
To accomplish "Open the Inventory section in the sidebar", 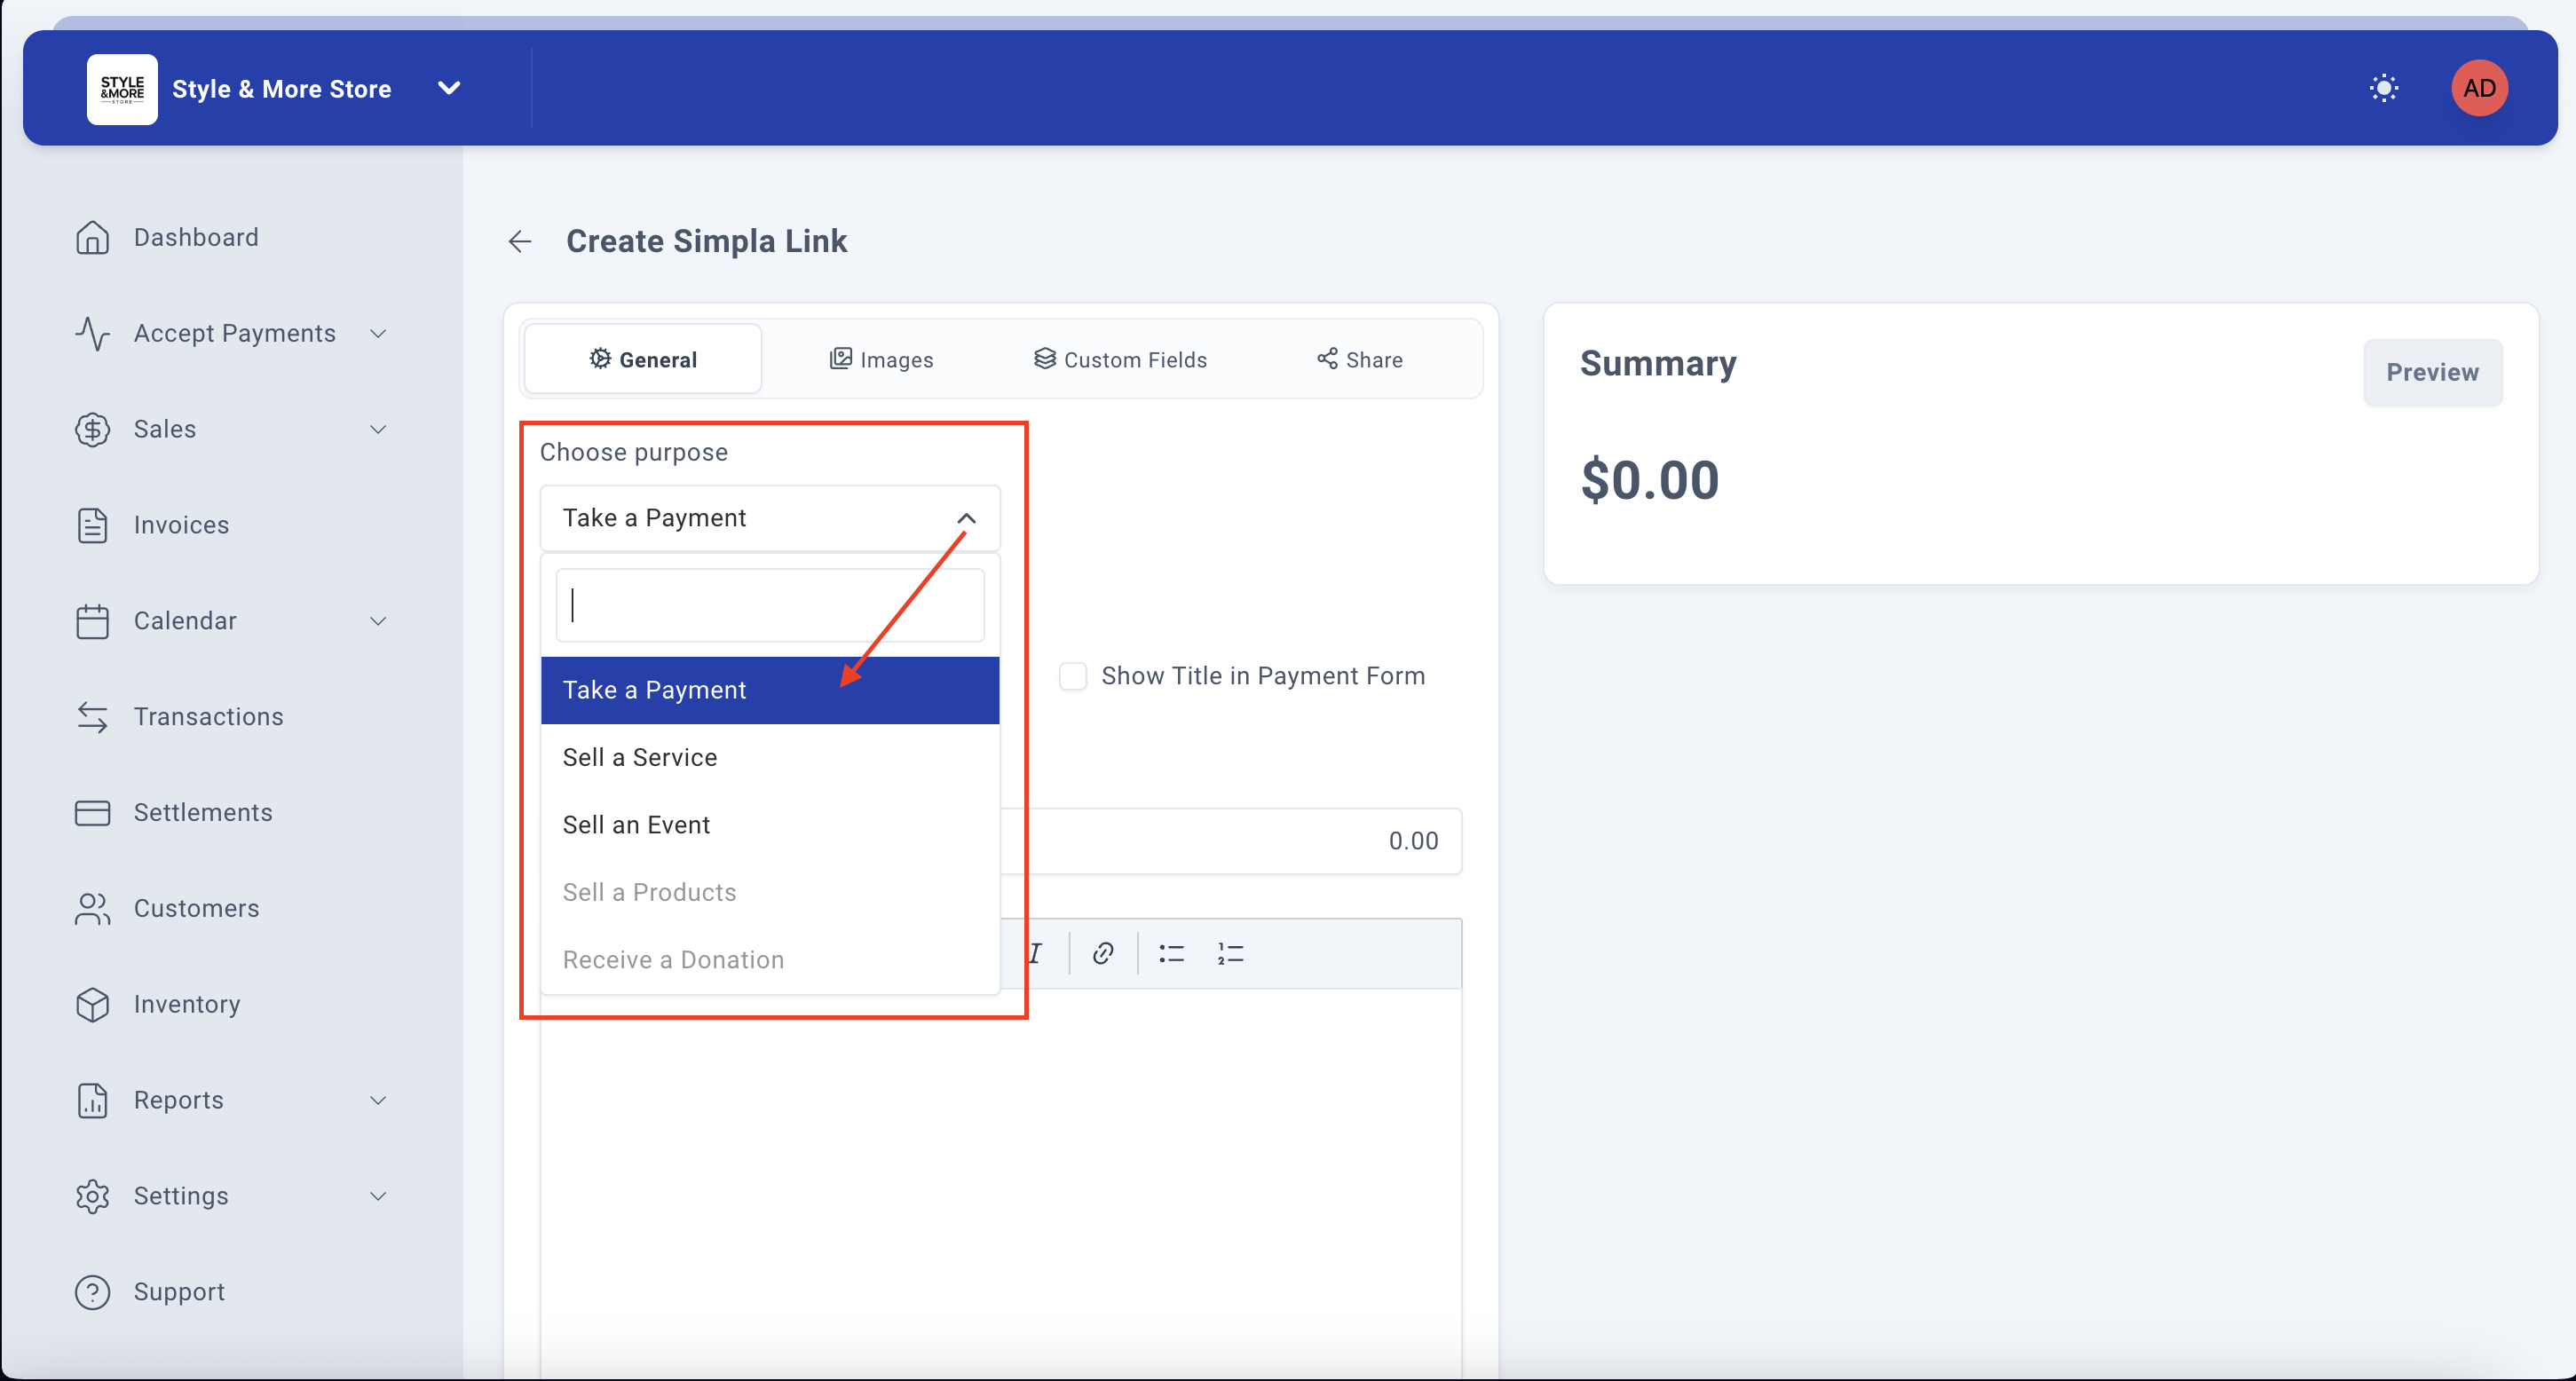I will 187,1004.
